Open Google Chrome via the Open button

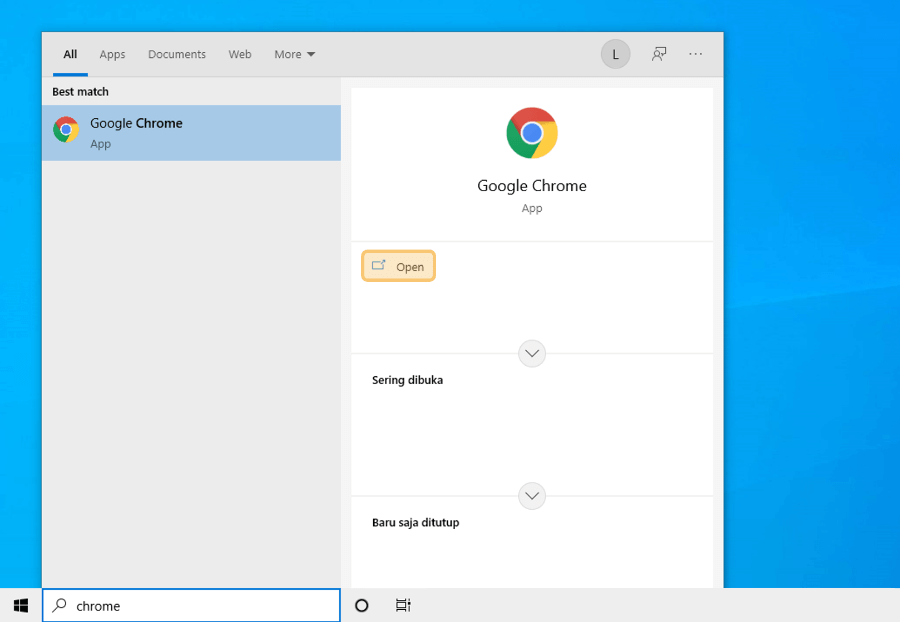click(x=398, y=266)
